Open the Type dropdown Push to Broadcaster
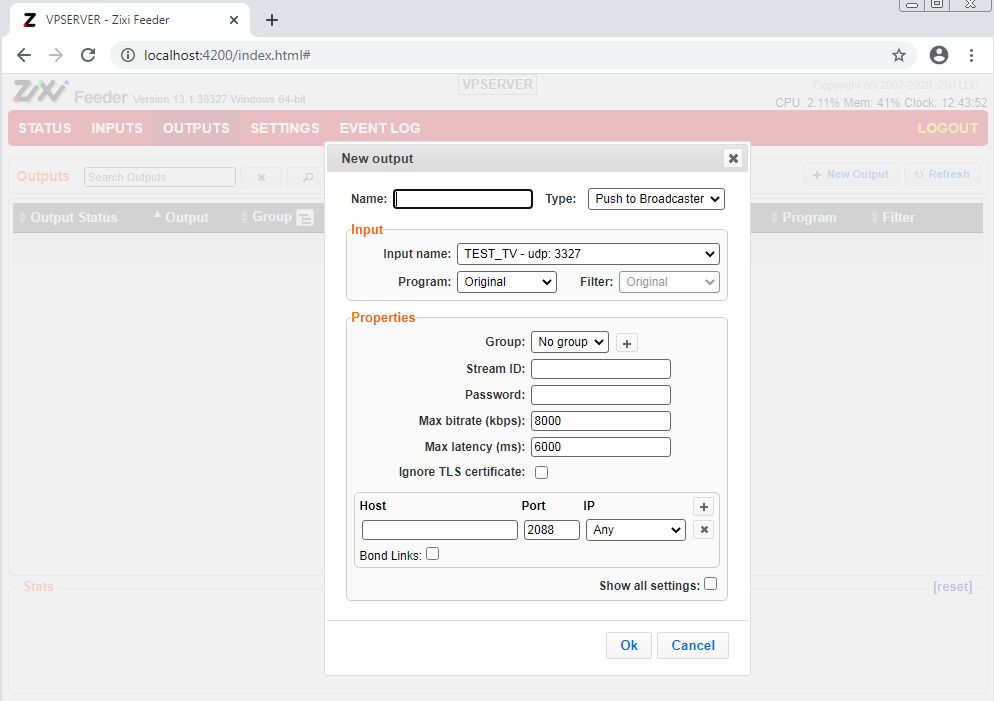Screen dimensions: 994x701 pyautogui.click(x=655, y=199)
